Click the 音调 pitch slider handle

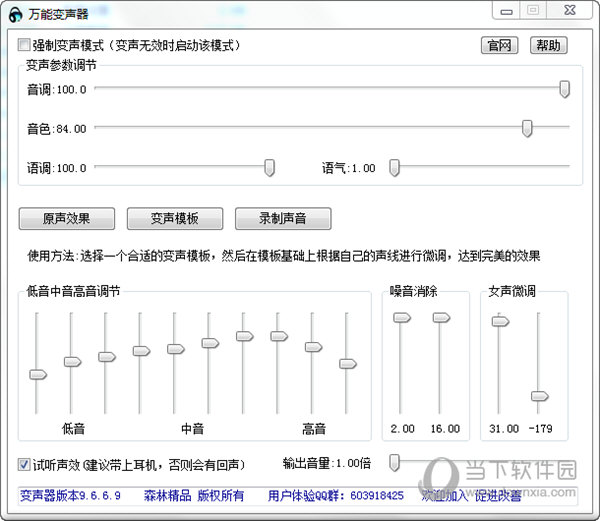coord(565,89)
